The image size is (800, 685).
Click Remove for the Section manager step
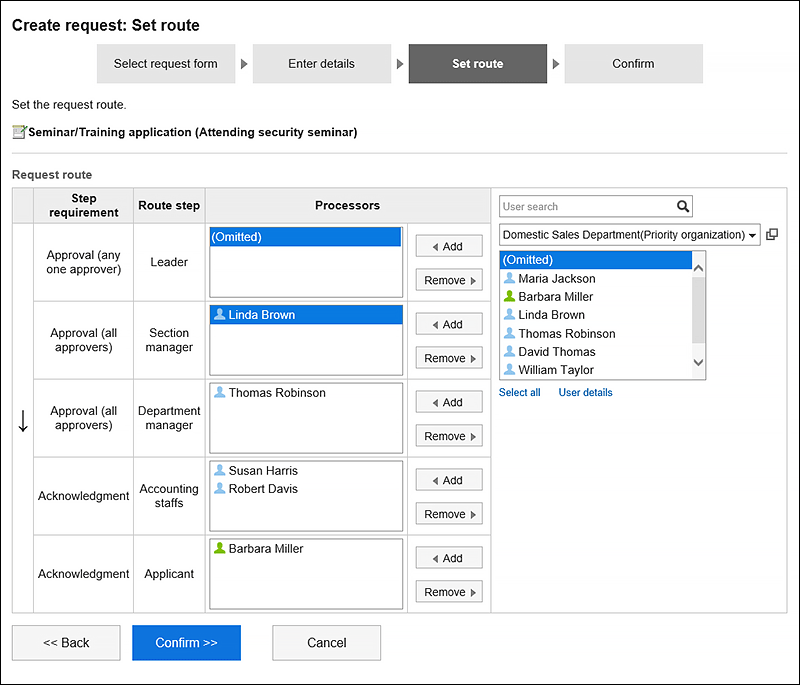[x=449, y=358]
